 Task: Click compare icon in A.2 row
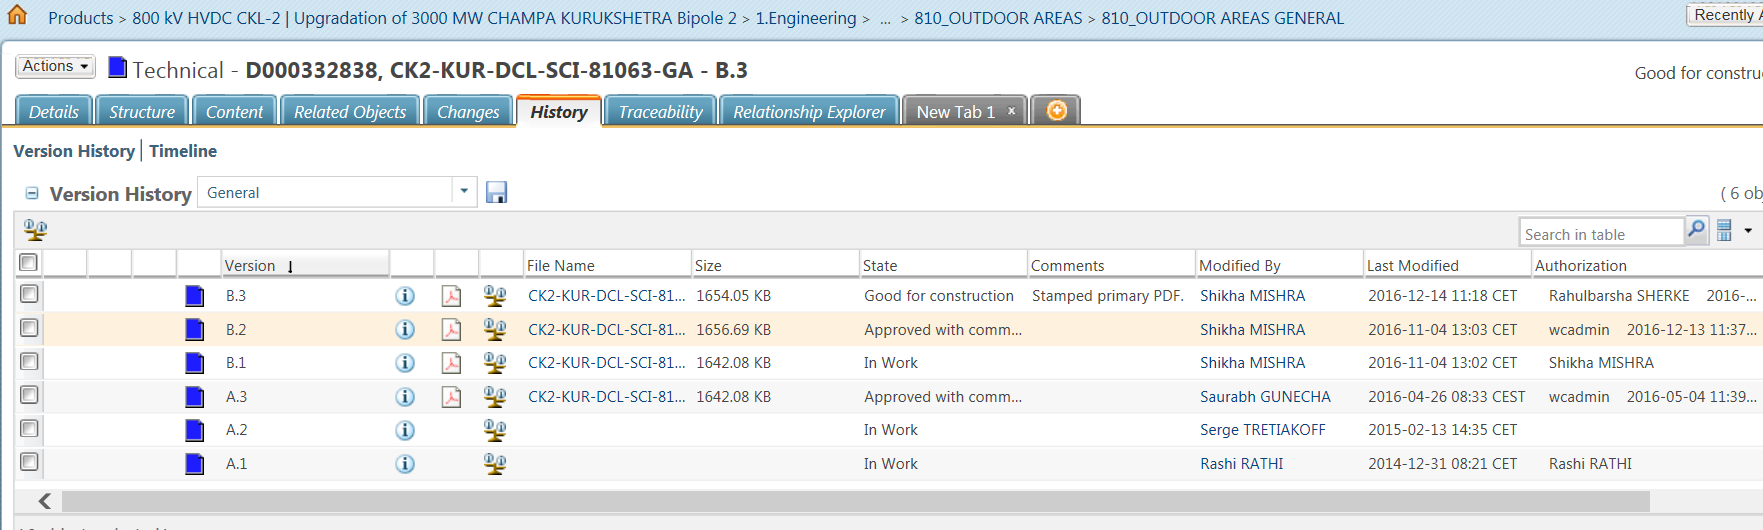pos(495,430)
